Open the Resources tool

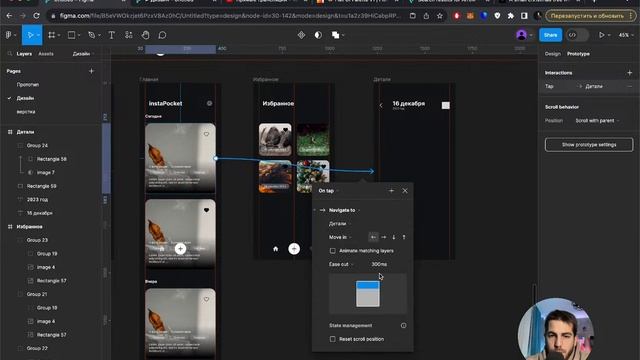tap(129, 35)
